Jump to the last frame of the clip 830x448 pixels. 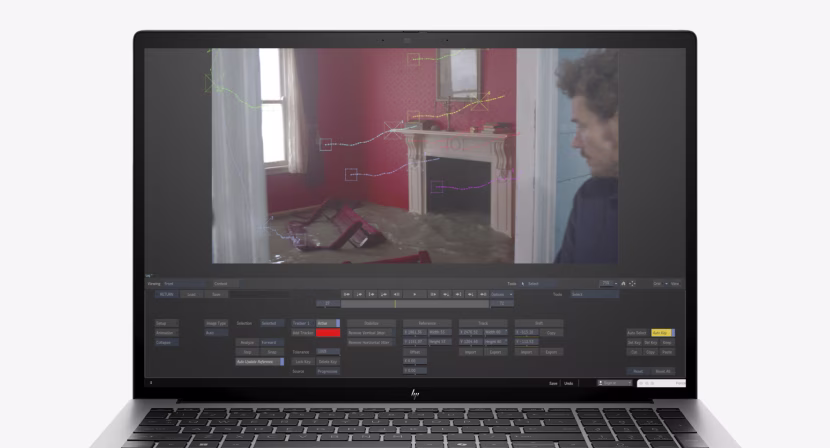[x=483, y=294]
